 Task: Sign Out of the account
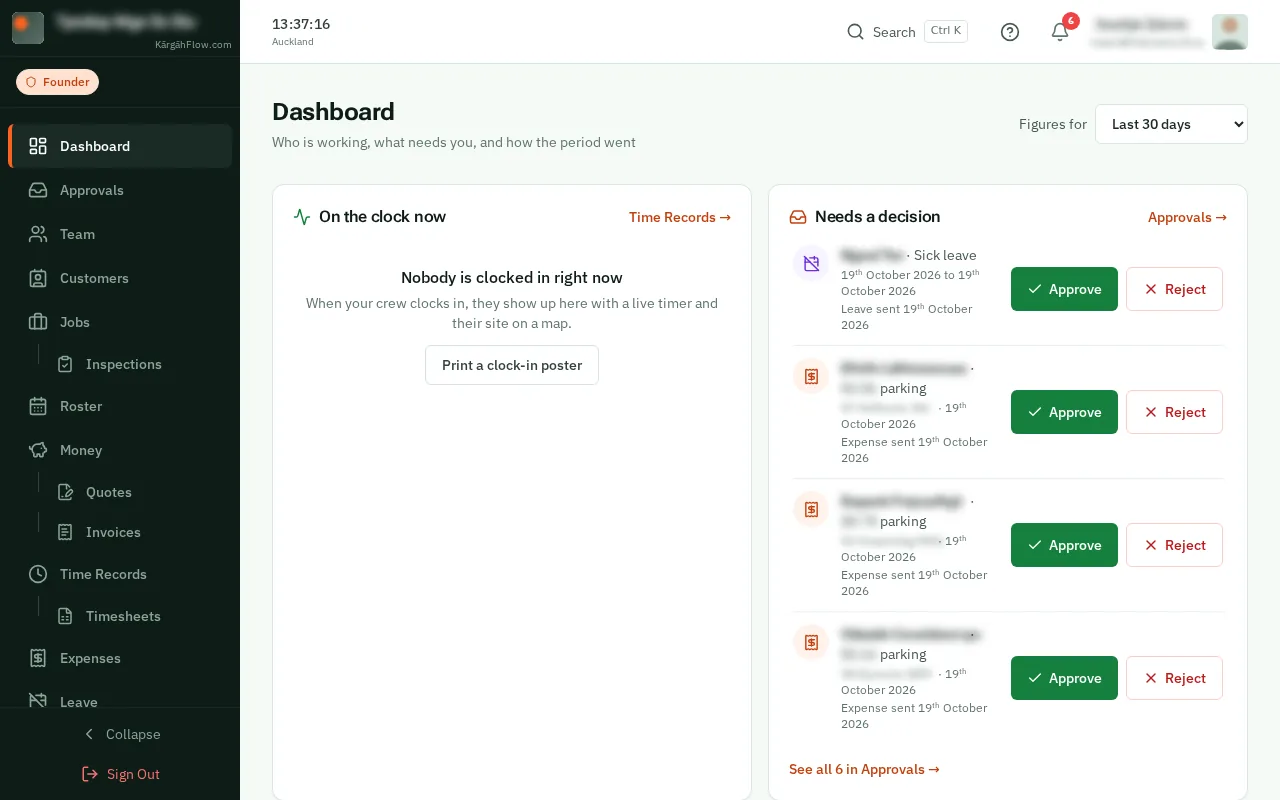click(x=120, y=774)
